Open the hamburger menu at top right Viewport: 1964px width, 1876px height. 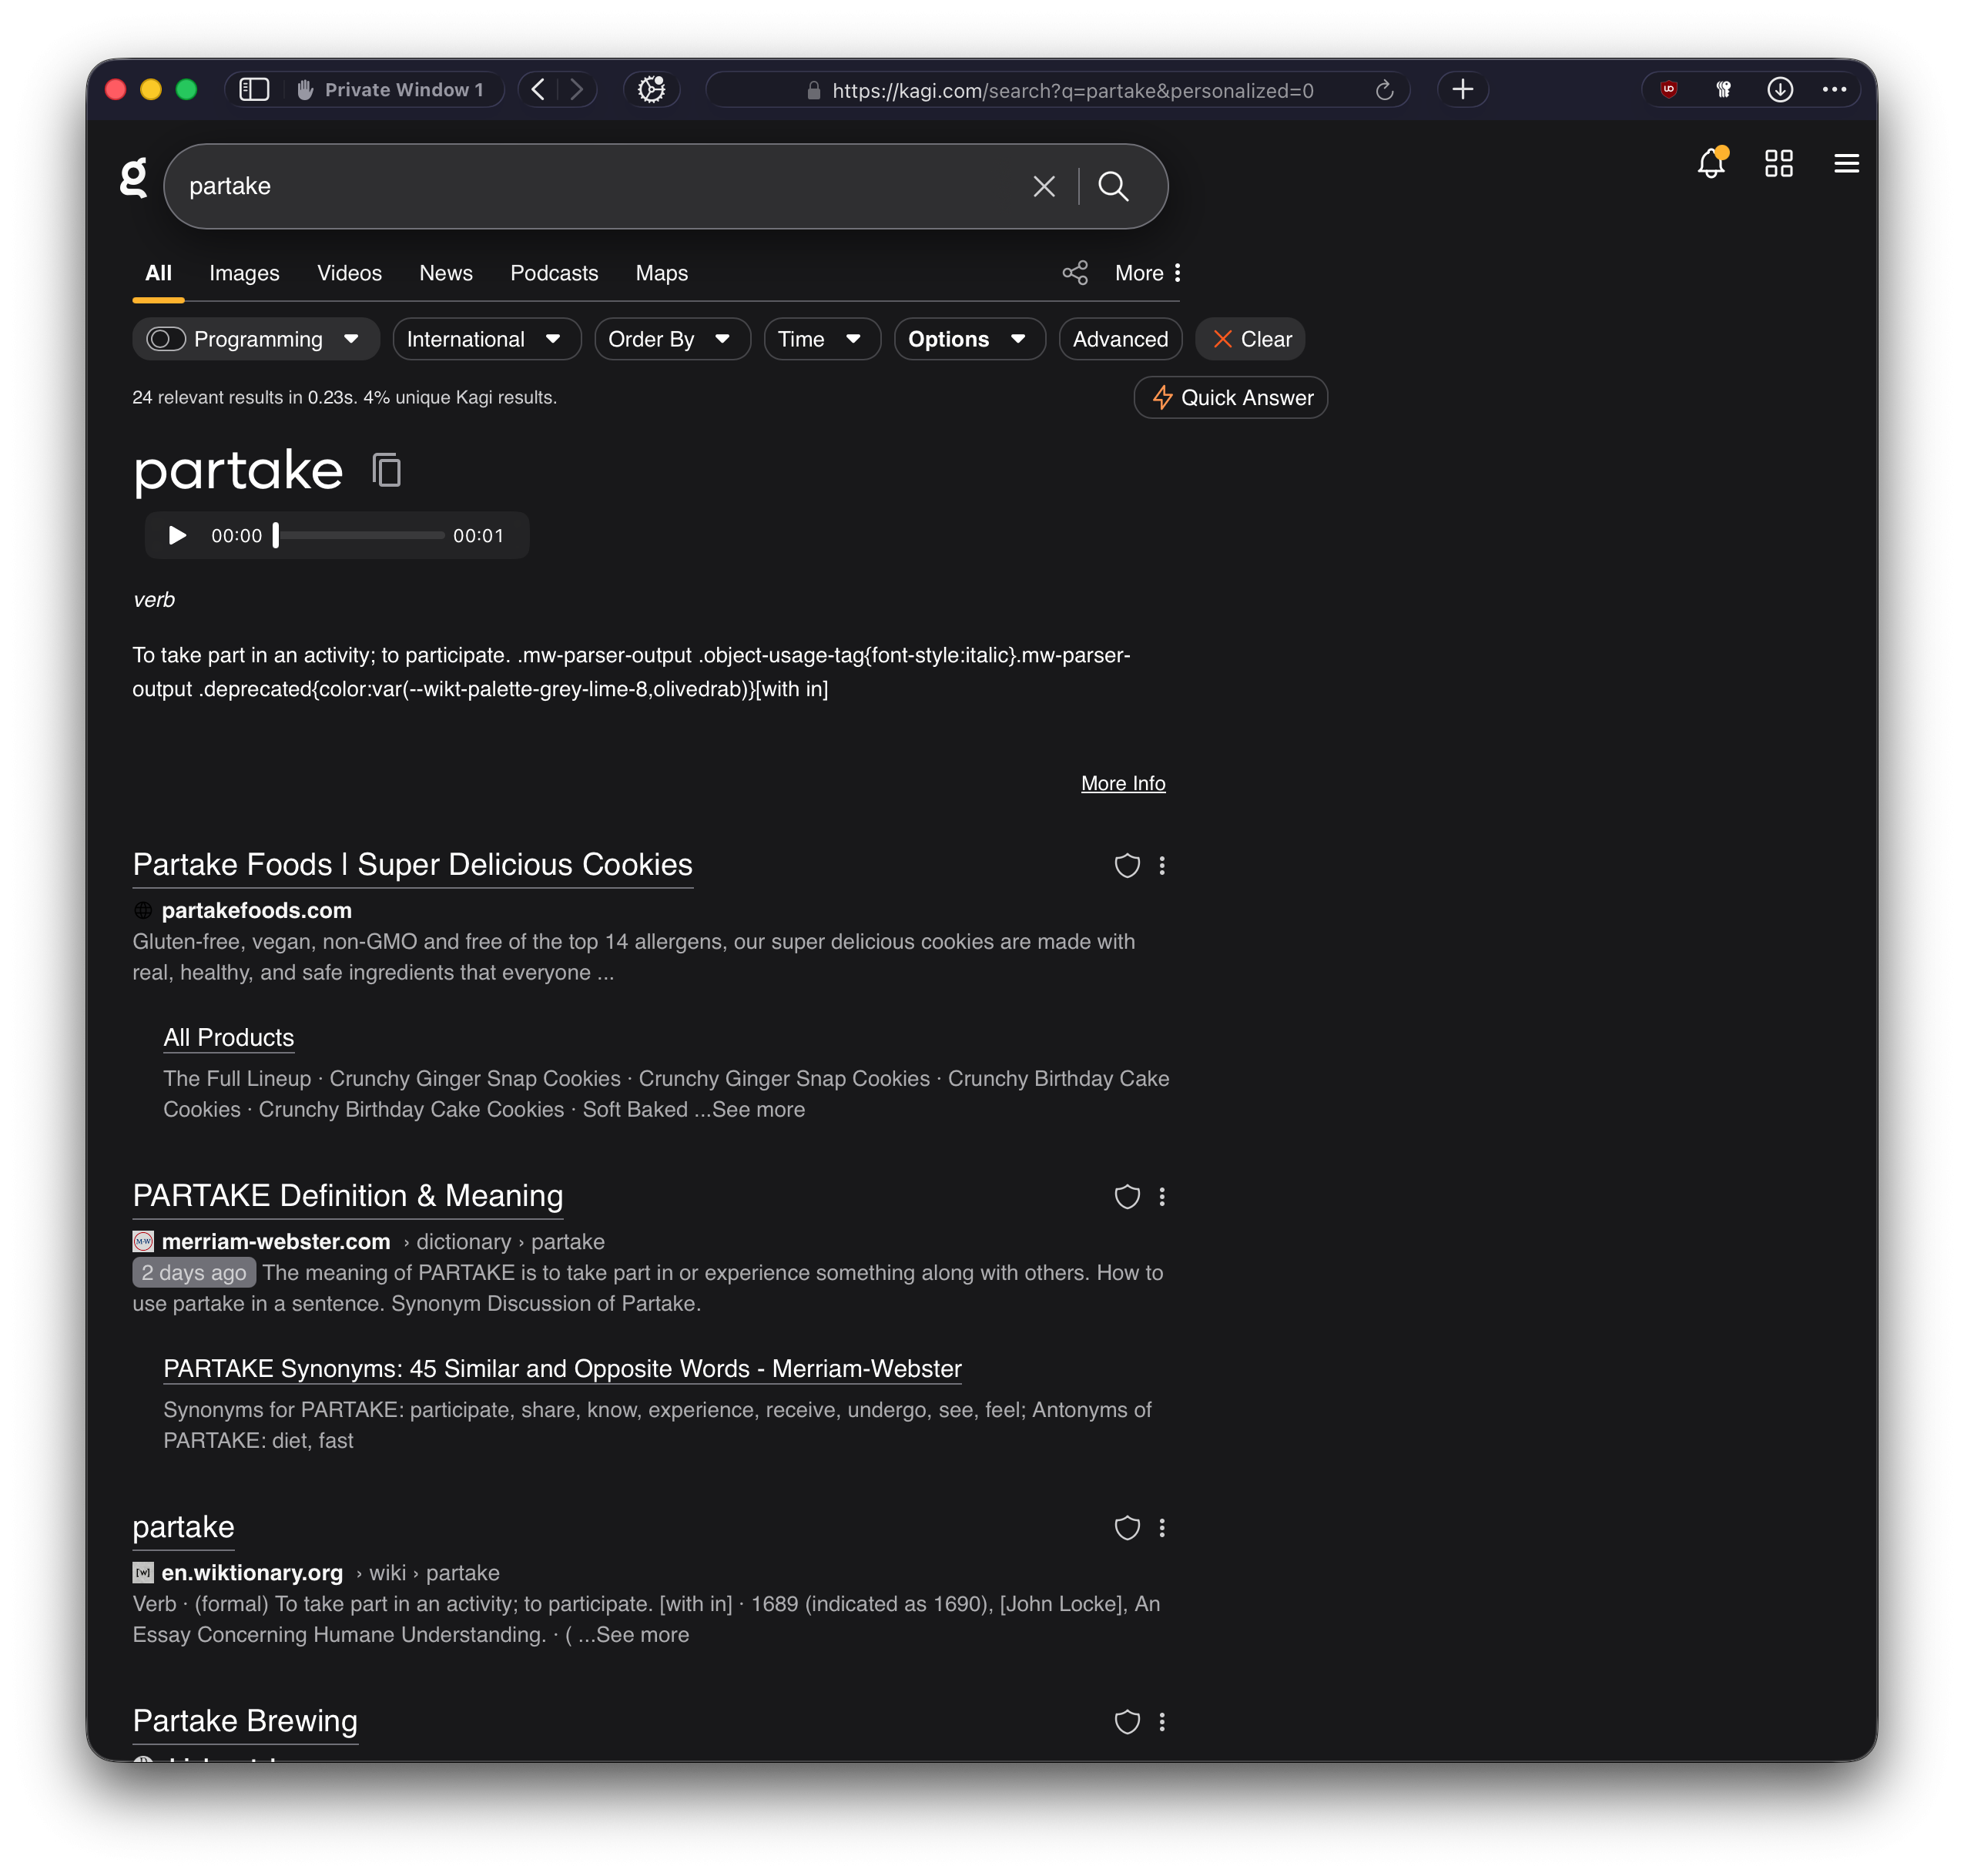[1846, 163]
